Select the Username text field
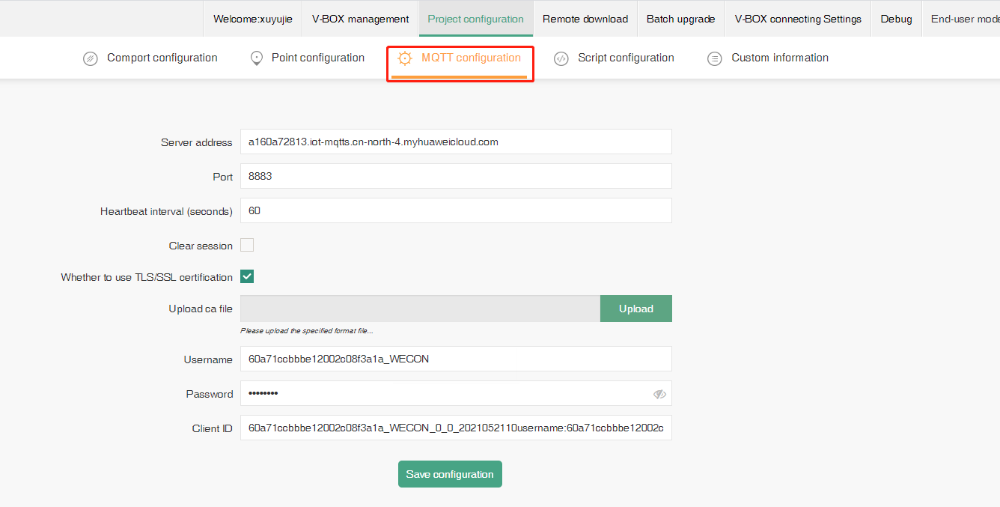1000x507 pixels. pos(455,359)
